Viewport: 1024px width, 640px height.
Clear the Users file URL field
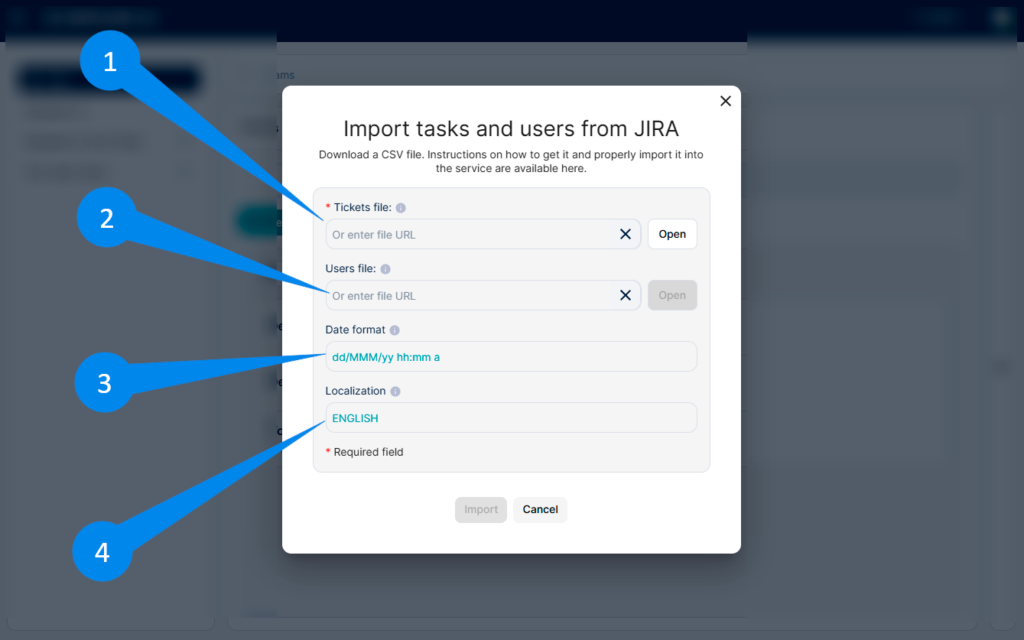625,295
